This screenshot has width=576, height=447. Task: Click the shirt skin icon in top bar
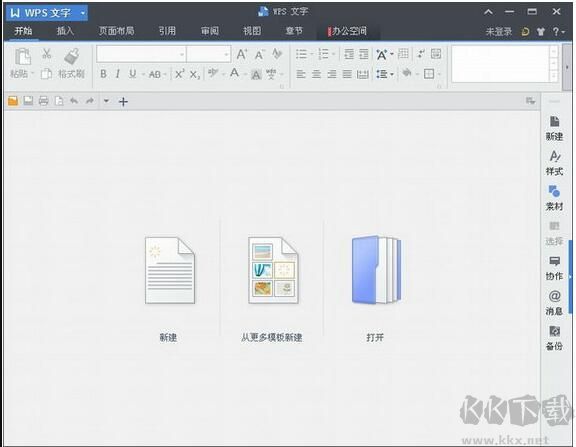point(540,32)
